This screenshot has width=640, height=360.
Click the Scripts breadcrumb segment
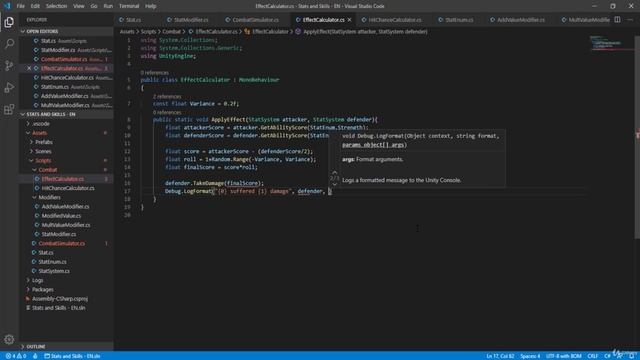pos(148,31)
